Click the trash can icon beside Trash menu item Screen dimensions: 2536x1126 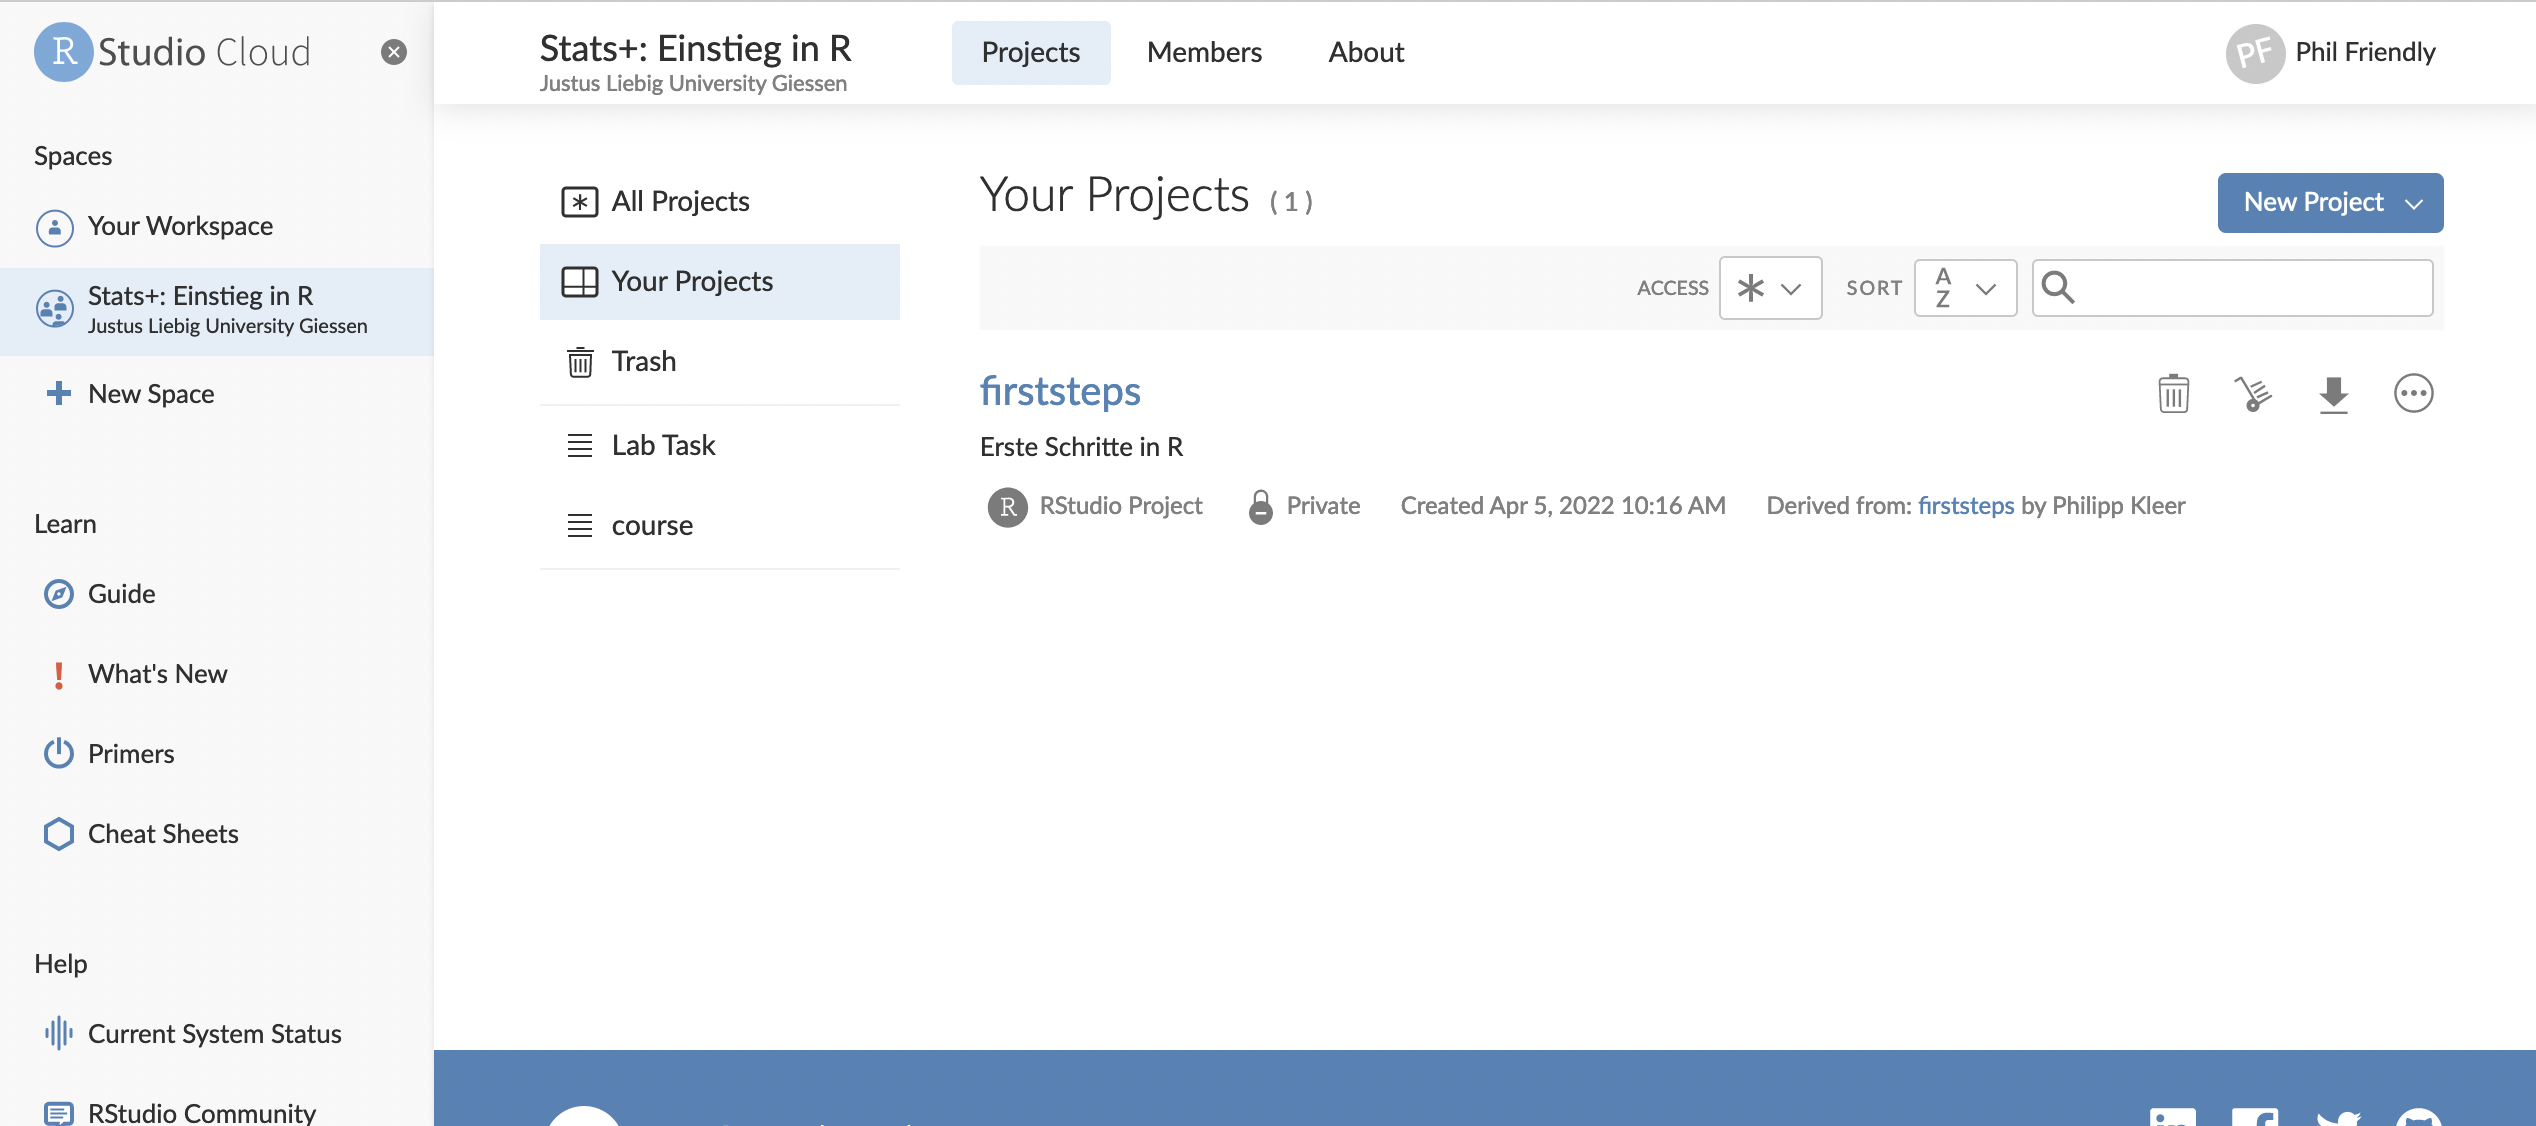[580, 362]
